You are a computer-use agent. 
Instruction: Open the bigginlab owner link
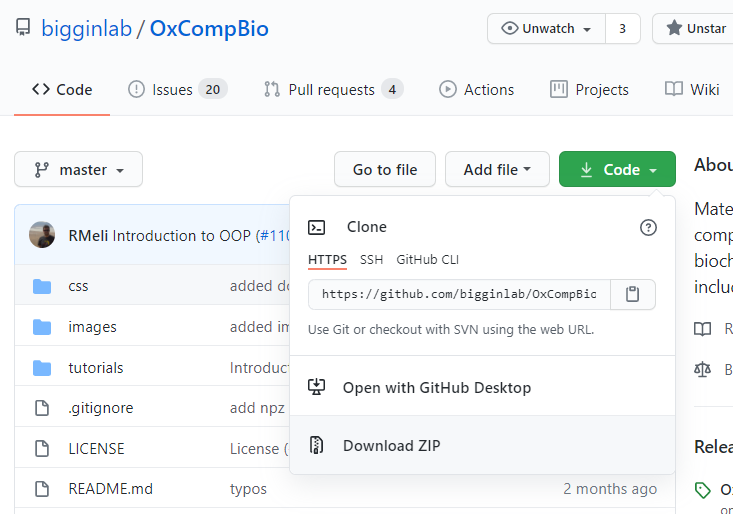86,29
